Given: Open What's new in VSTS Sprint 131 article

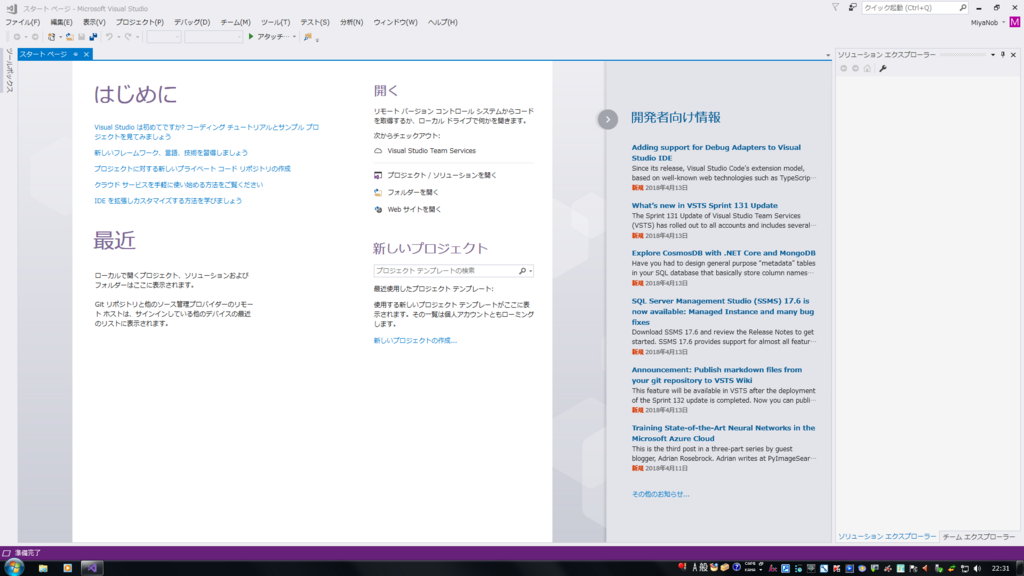Looking at the screenshot, I should click(x=705, y=206).
